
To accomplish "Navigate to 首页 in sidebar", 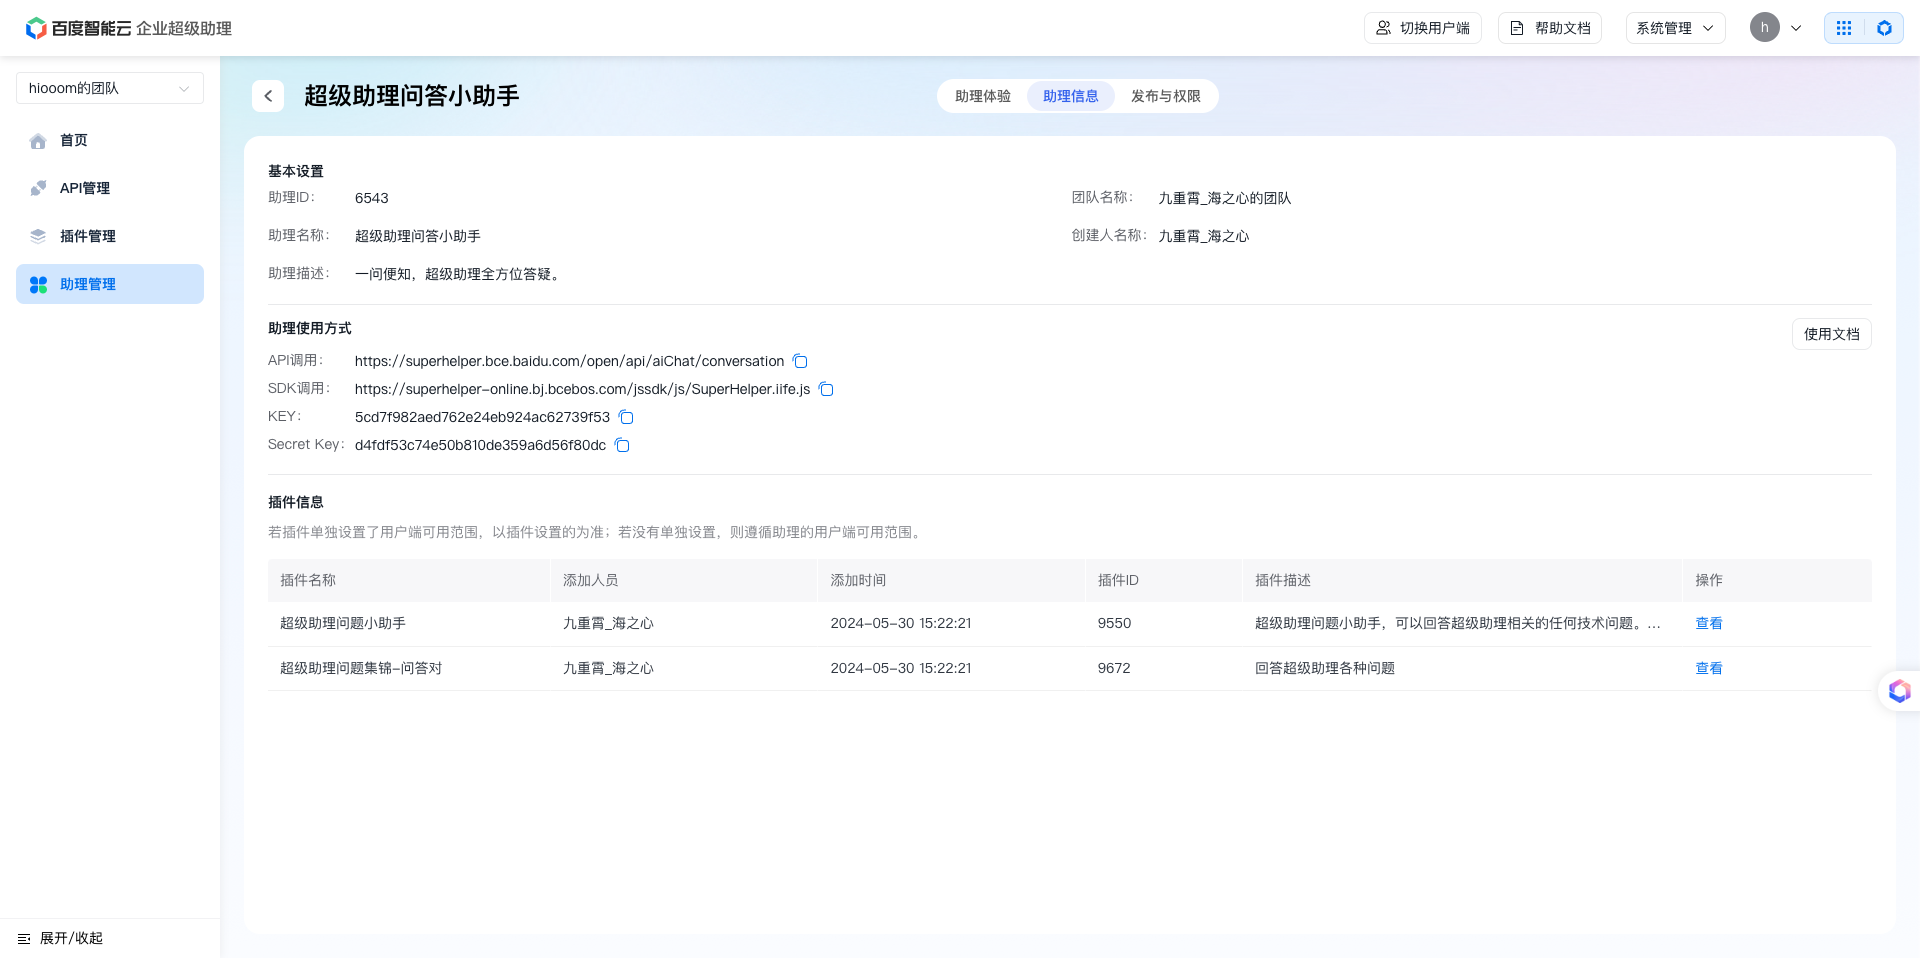I will [110, 140].
